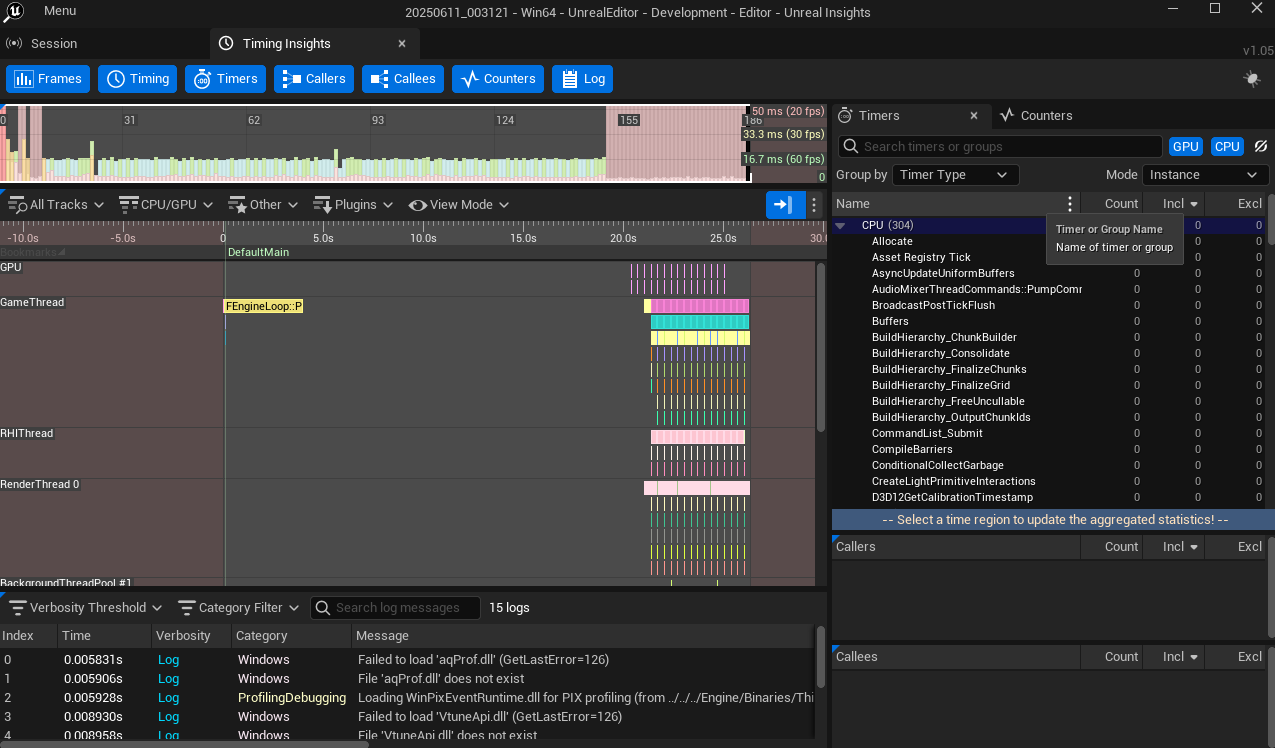Sort Timers by the Excl column
1275x748 pixels.
pos(1250,204)
